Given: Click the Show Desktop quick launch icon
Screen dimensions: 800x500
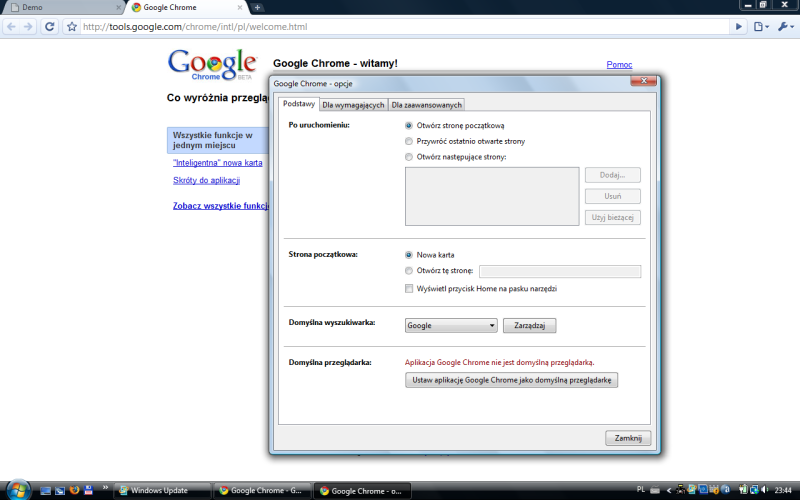Looking at the screenshot, I should click(45, 491).
